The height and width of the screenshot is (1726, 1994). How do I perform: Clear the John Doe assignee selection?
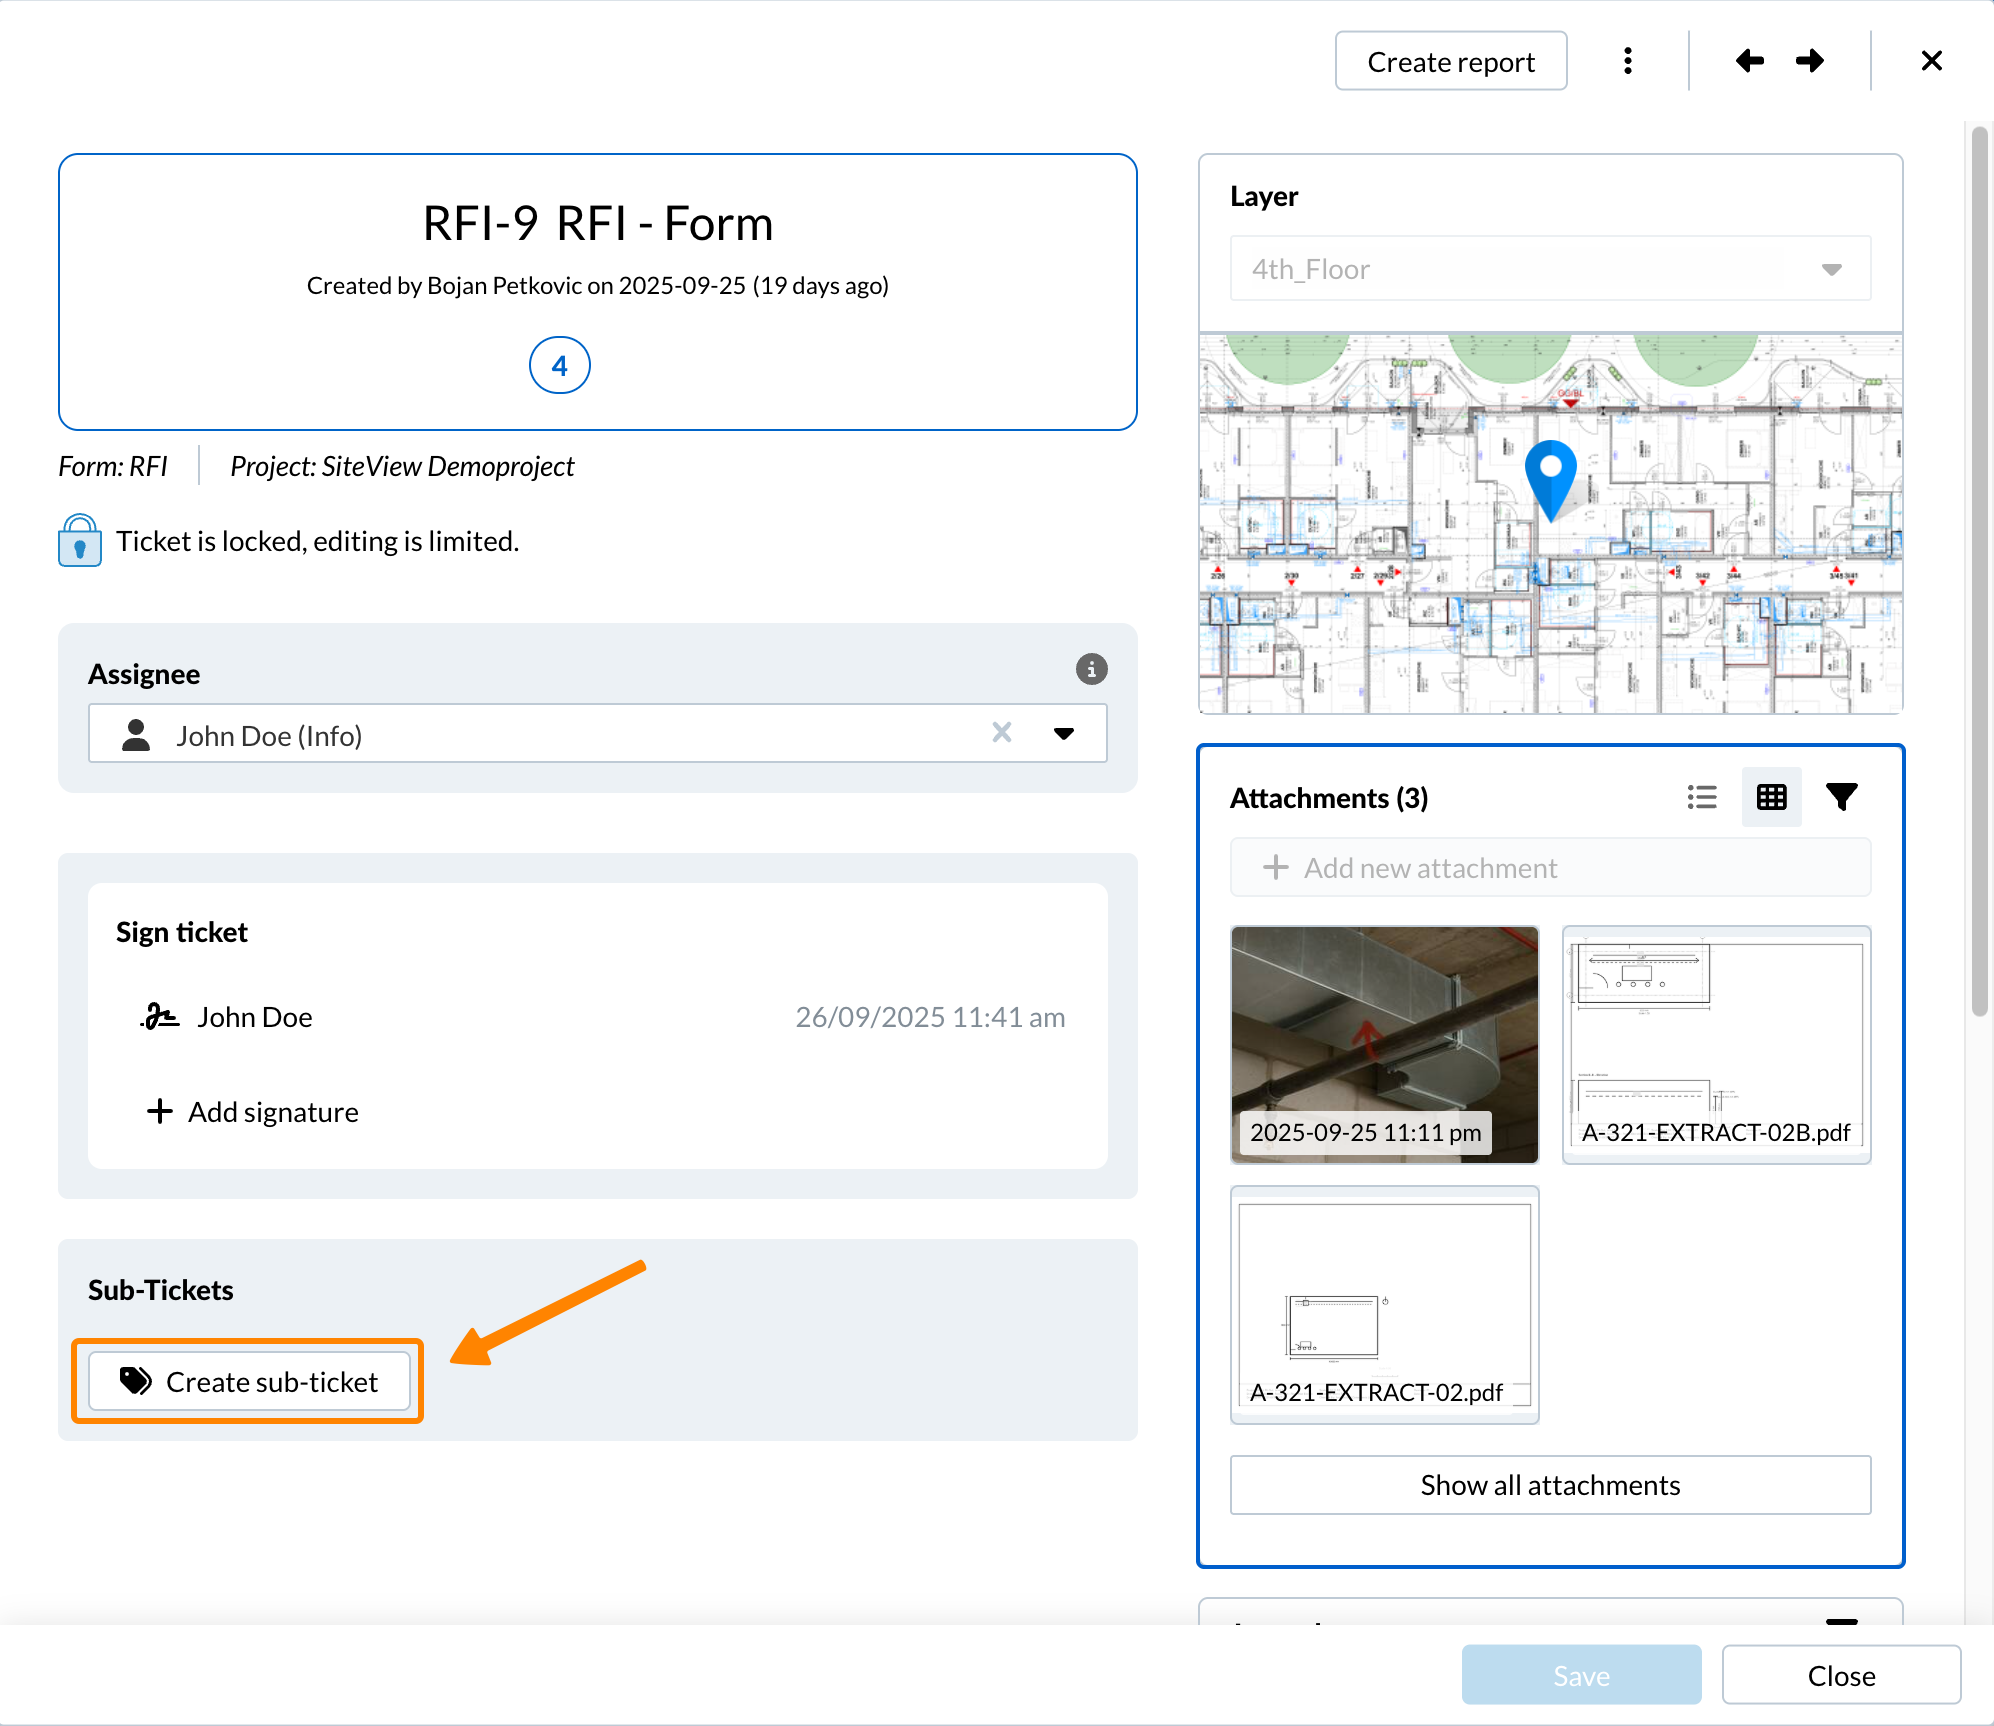point(1002,733)
